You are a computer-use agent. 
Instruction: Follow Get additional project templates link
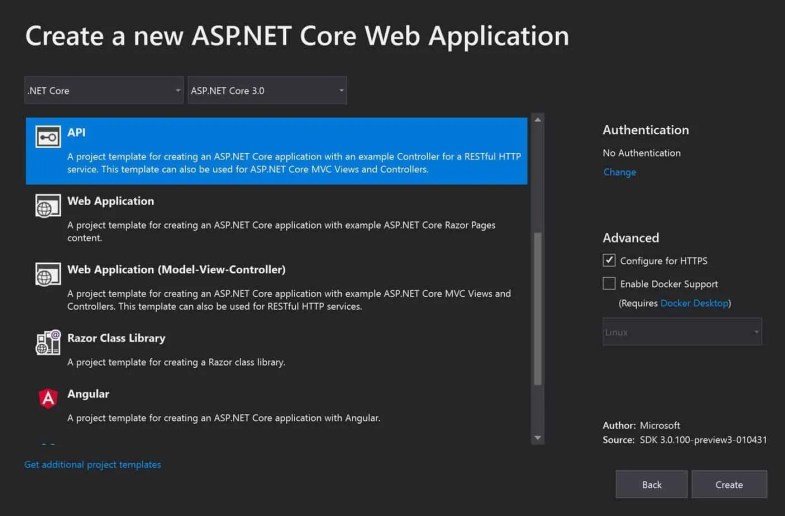92,465
